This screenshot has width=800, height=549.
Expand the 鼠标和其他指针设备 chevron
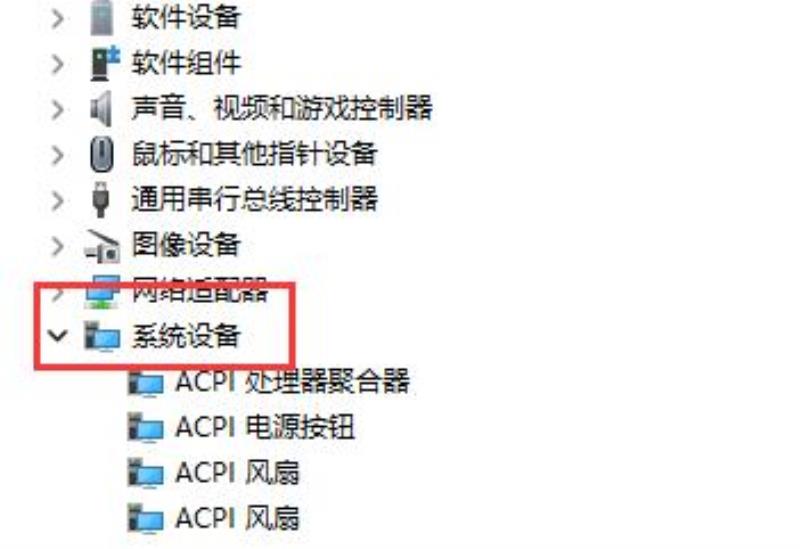point(58,155)
